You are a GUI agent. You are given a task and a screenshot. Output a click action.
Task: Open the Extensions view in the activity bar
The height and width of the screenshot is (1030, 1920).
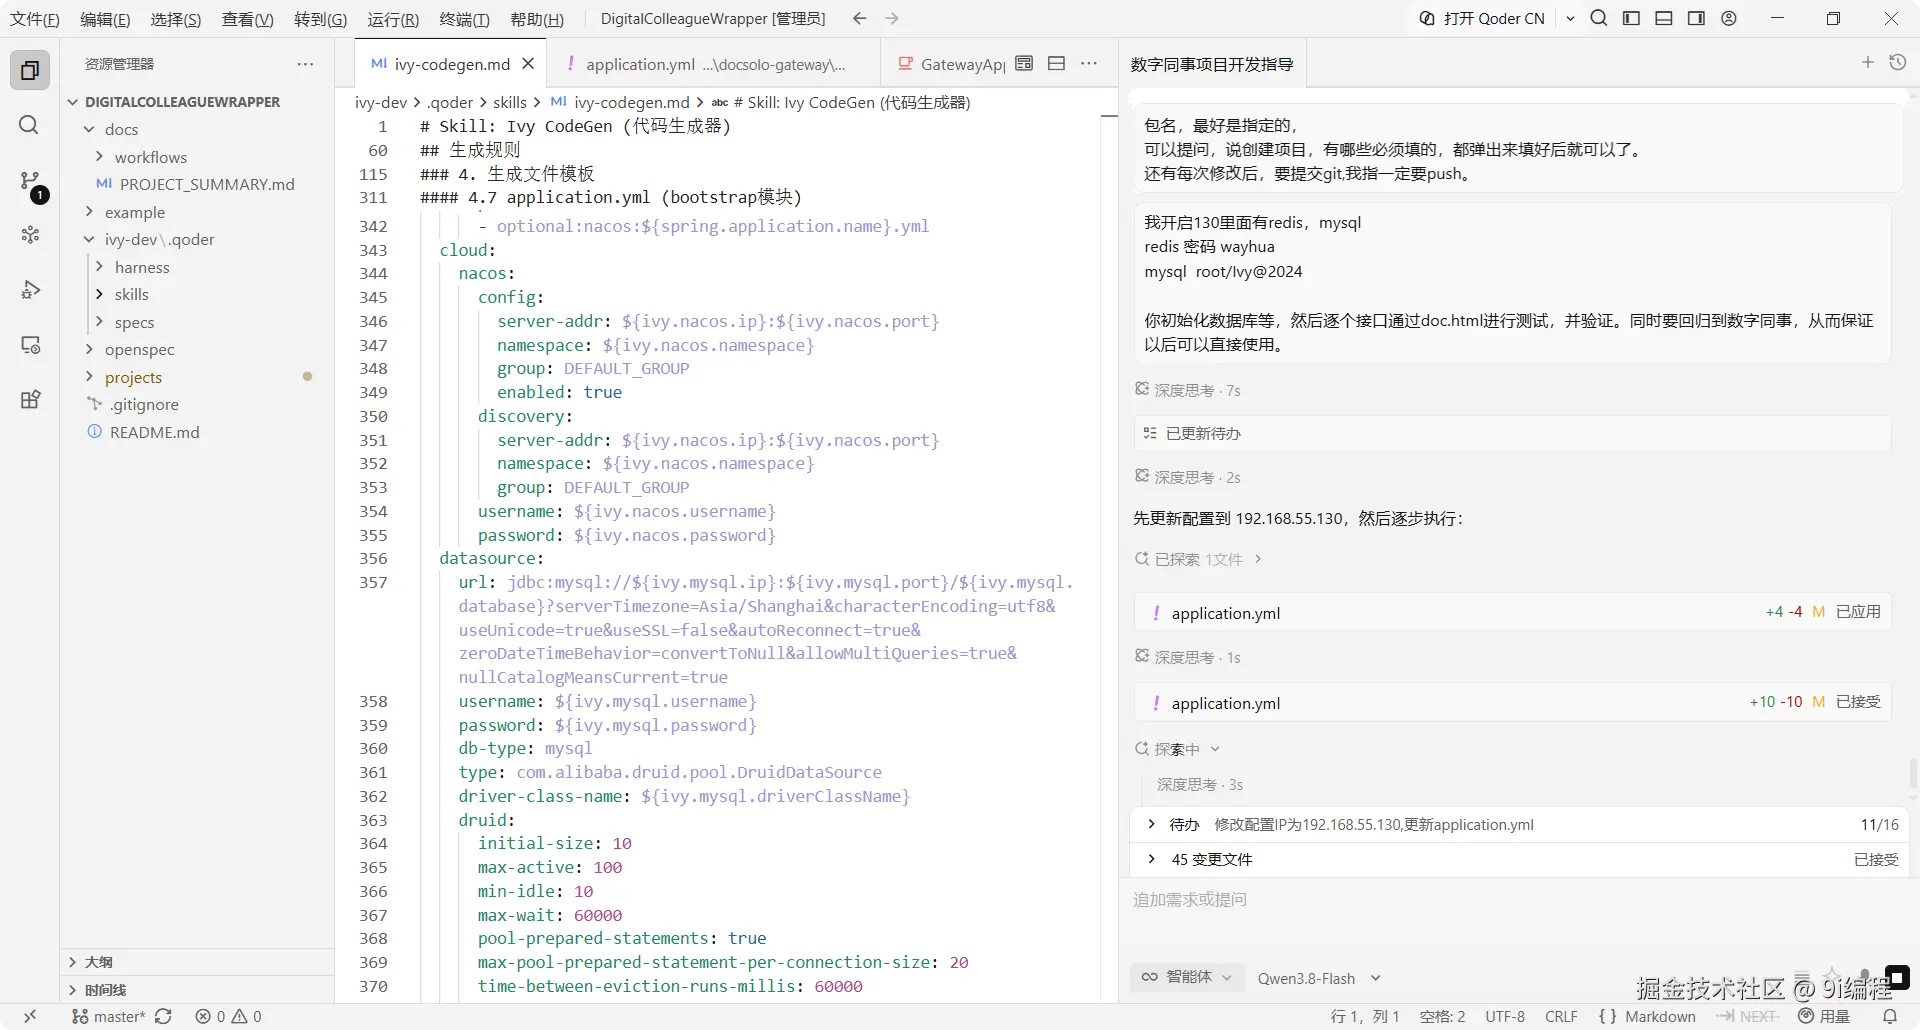tap(30, 399)
